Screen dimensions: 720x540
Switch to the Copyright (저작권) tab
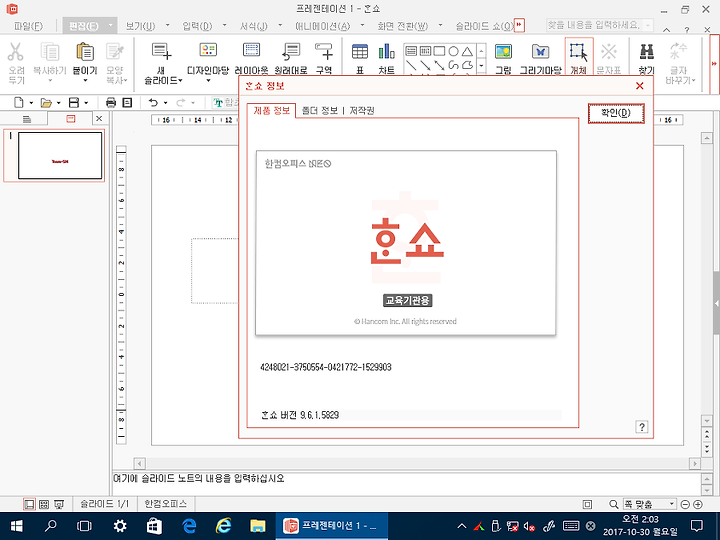click(362, 111)
